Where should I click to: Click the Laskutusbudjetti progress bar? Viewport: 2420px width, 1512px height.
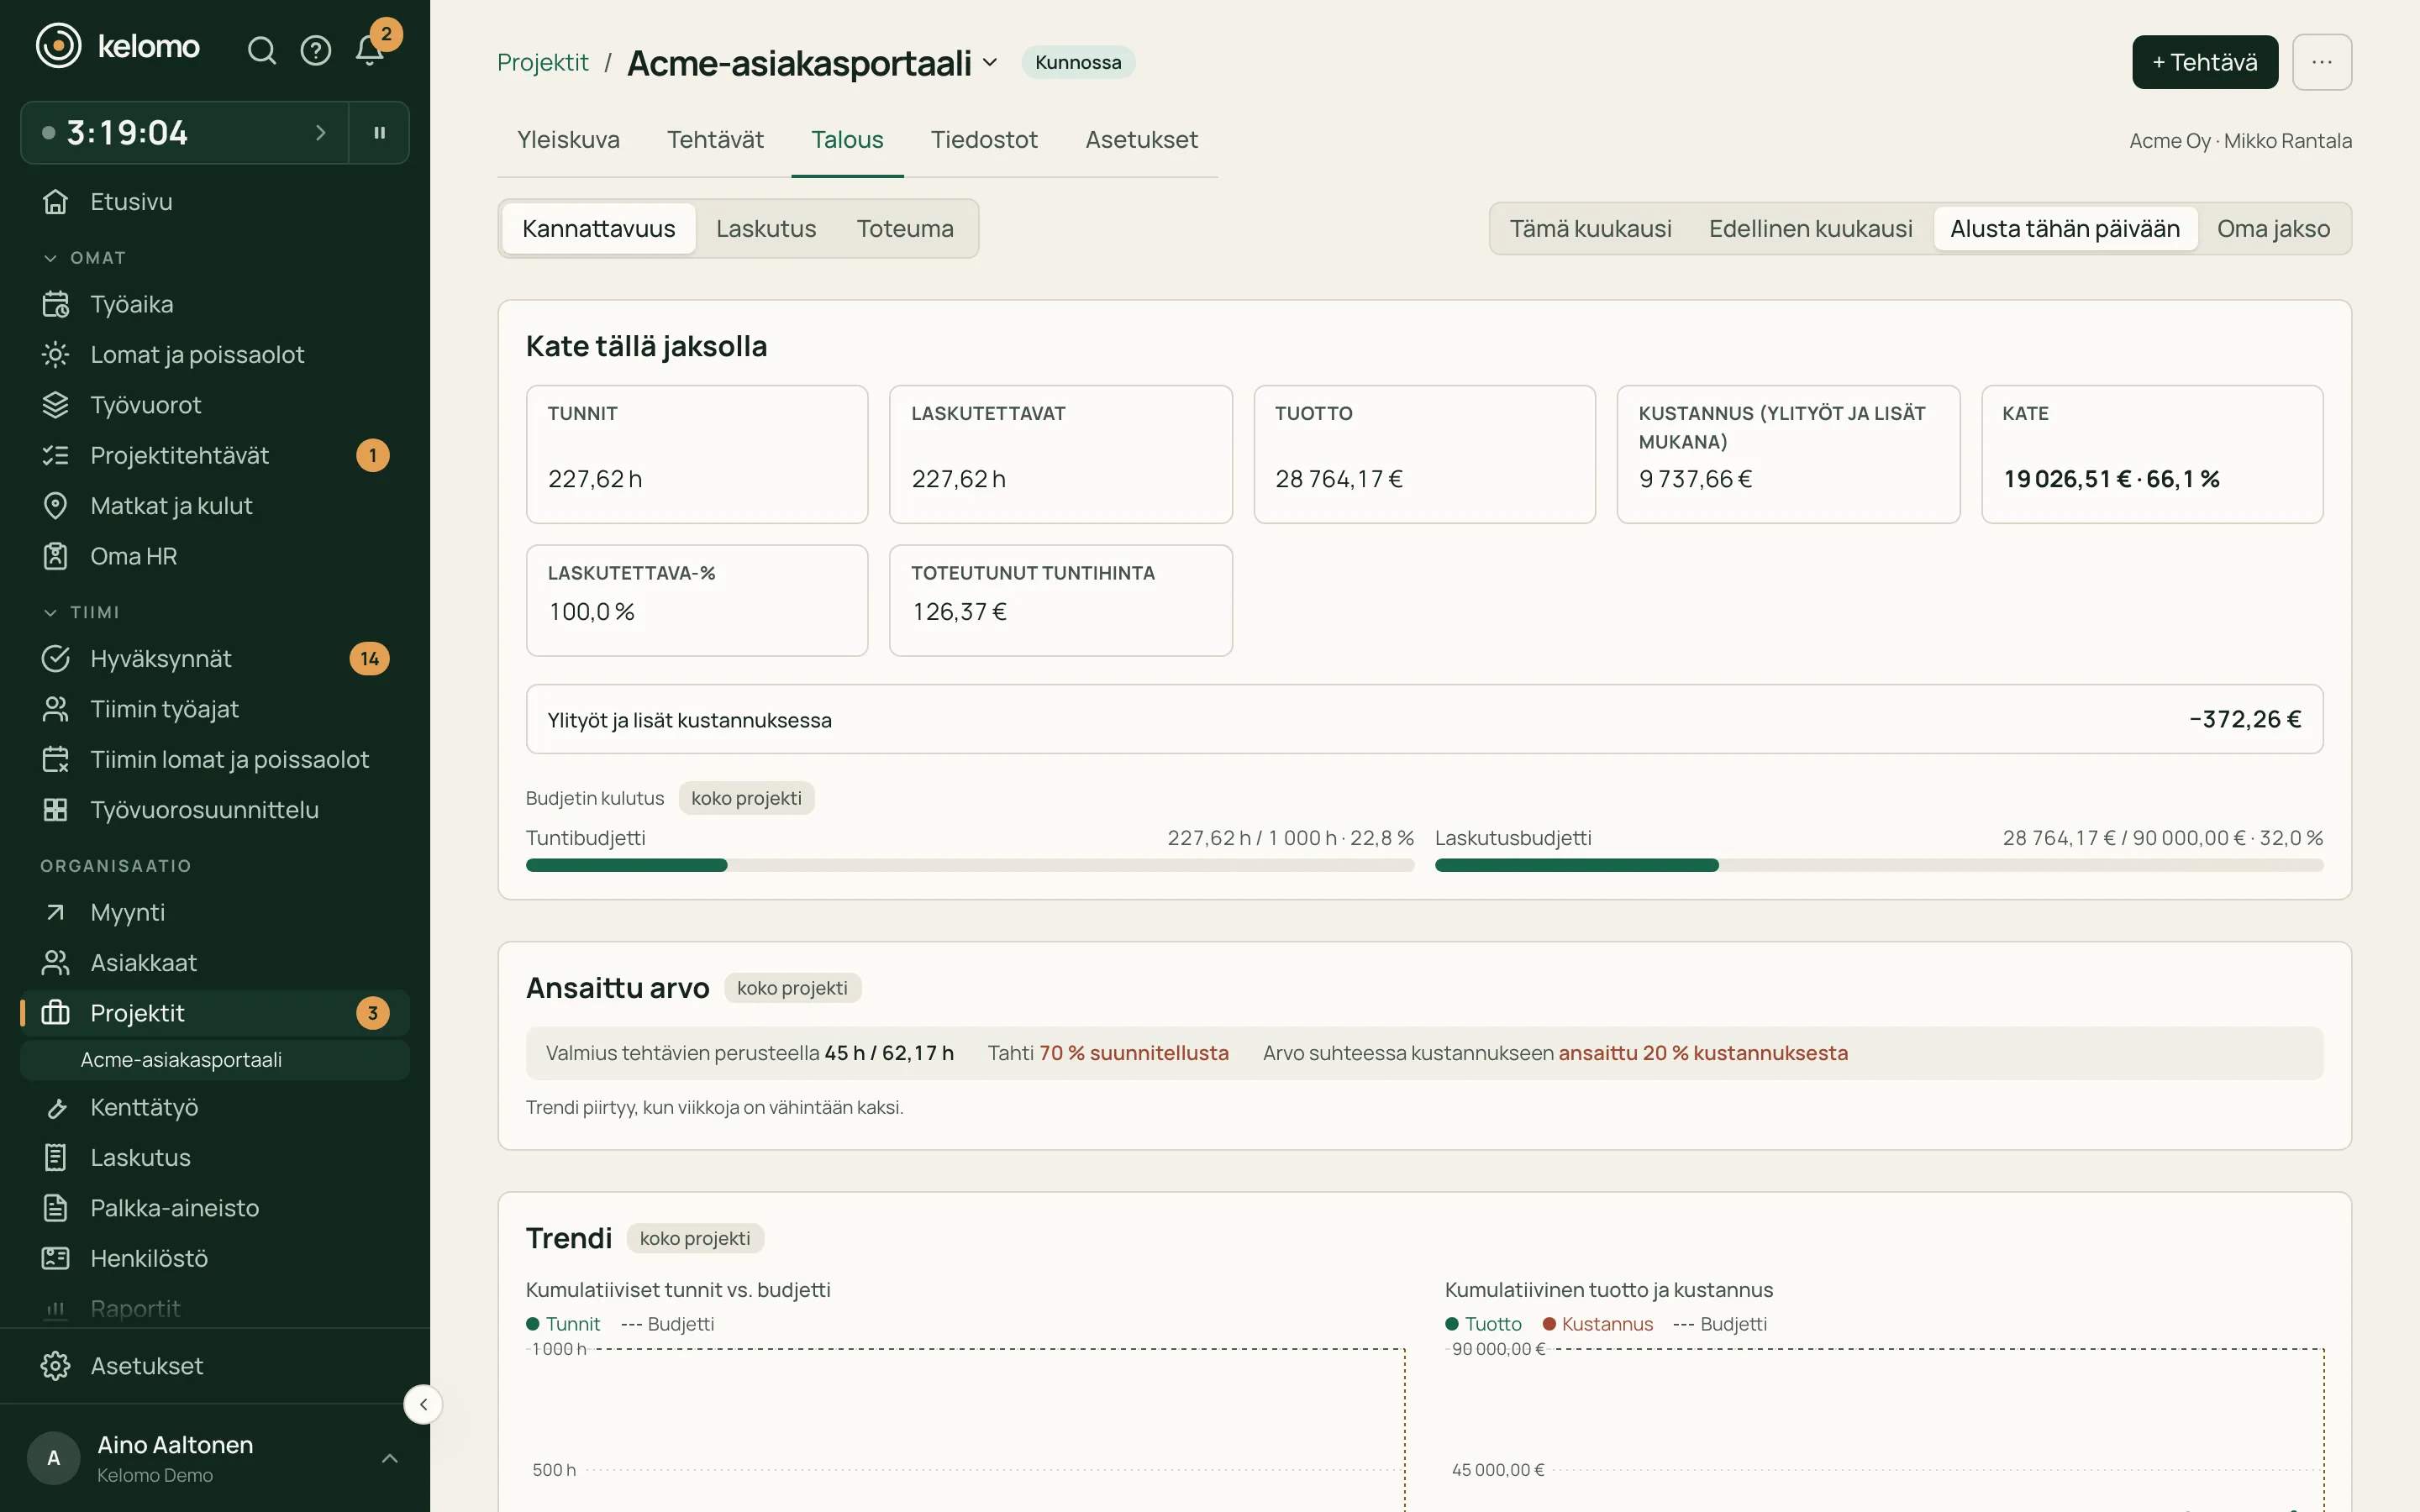tap(1878, 865)
